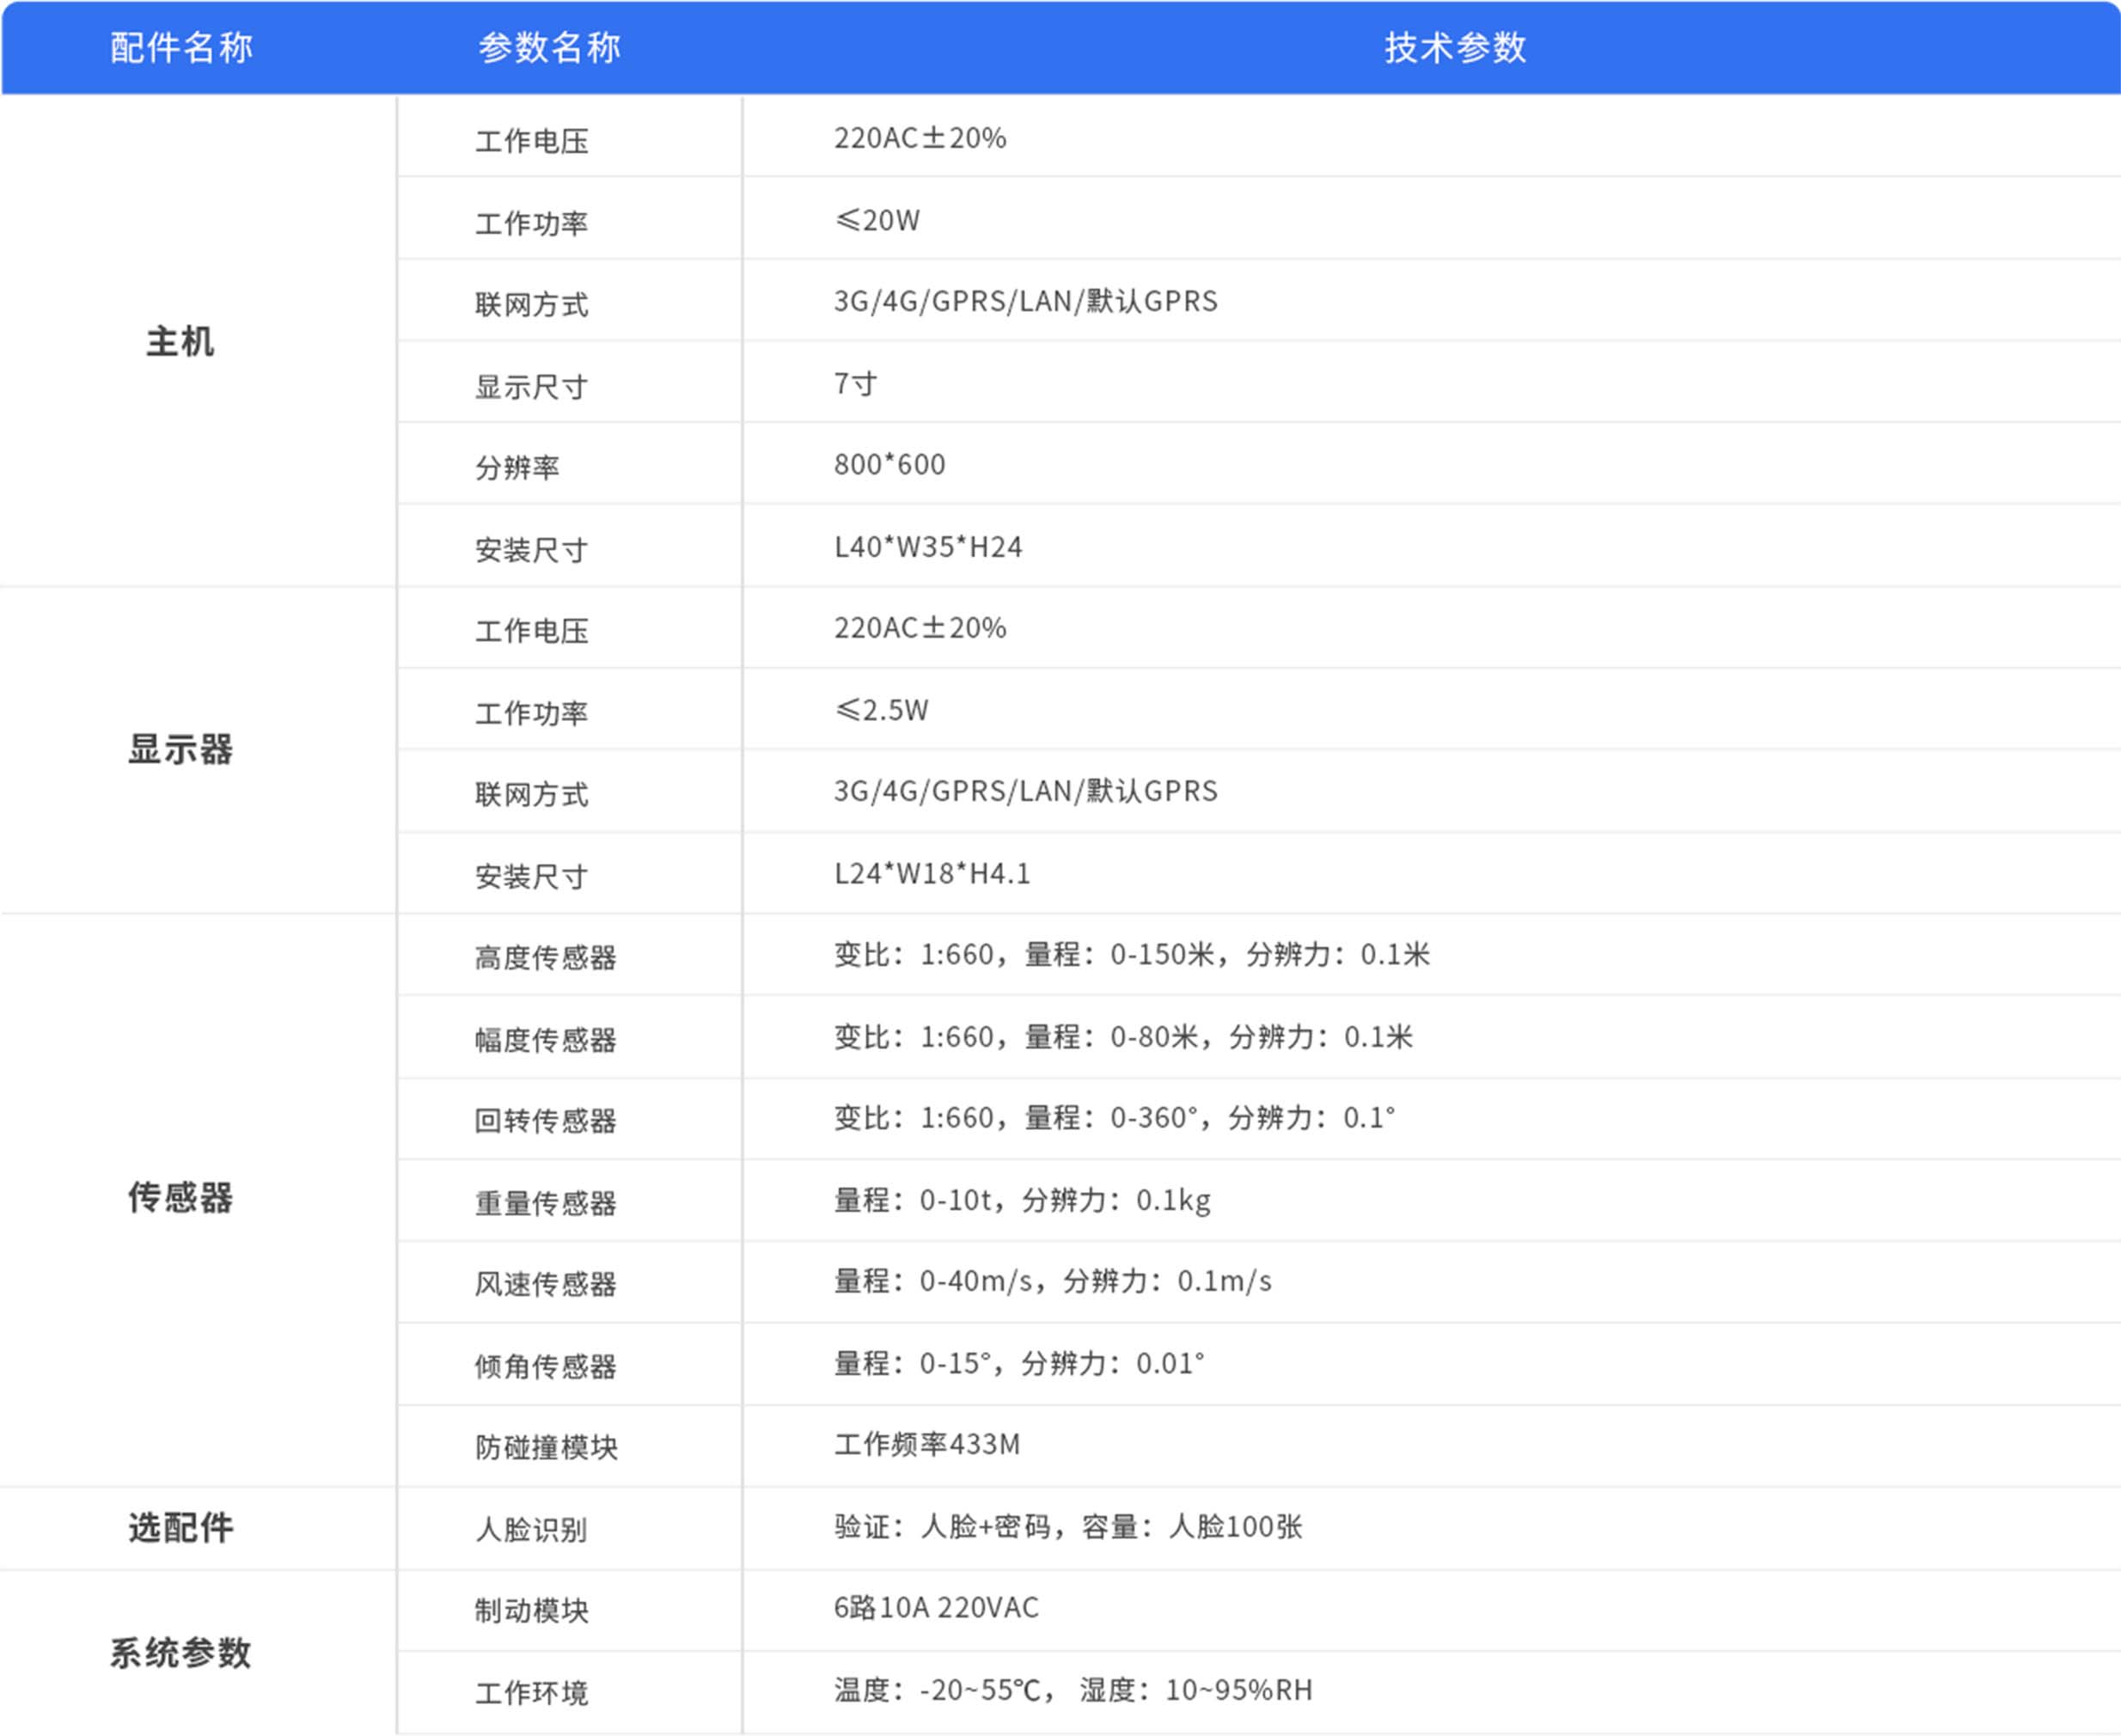This screenshot has width=2121, height=1736.
Task: Click the 配件名称 column header
Action: tap(181, 47)
